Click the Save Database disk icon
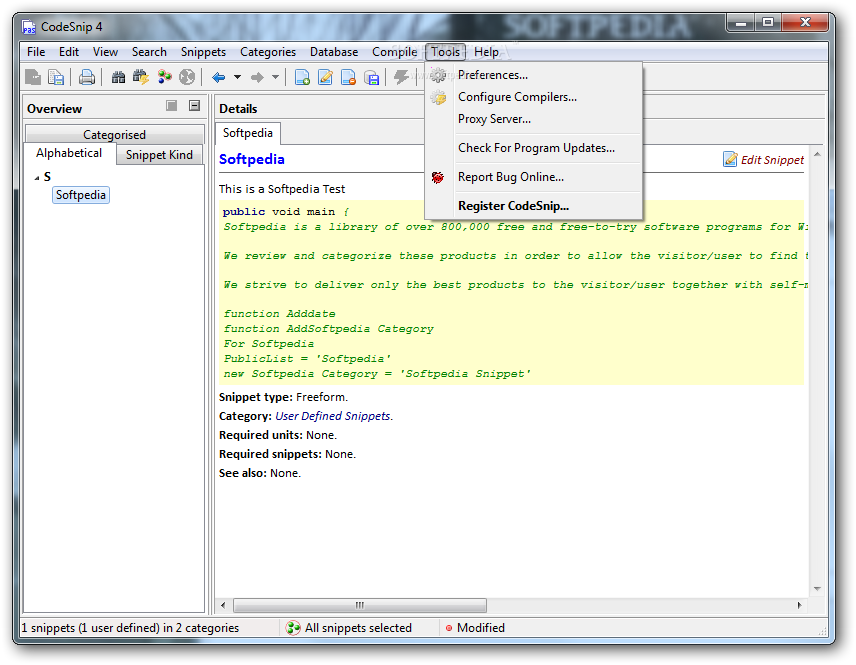 pyautogui.click(x=372, y=77)
